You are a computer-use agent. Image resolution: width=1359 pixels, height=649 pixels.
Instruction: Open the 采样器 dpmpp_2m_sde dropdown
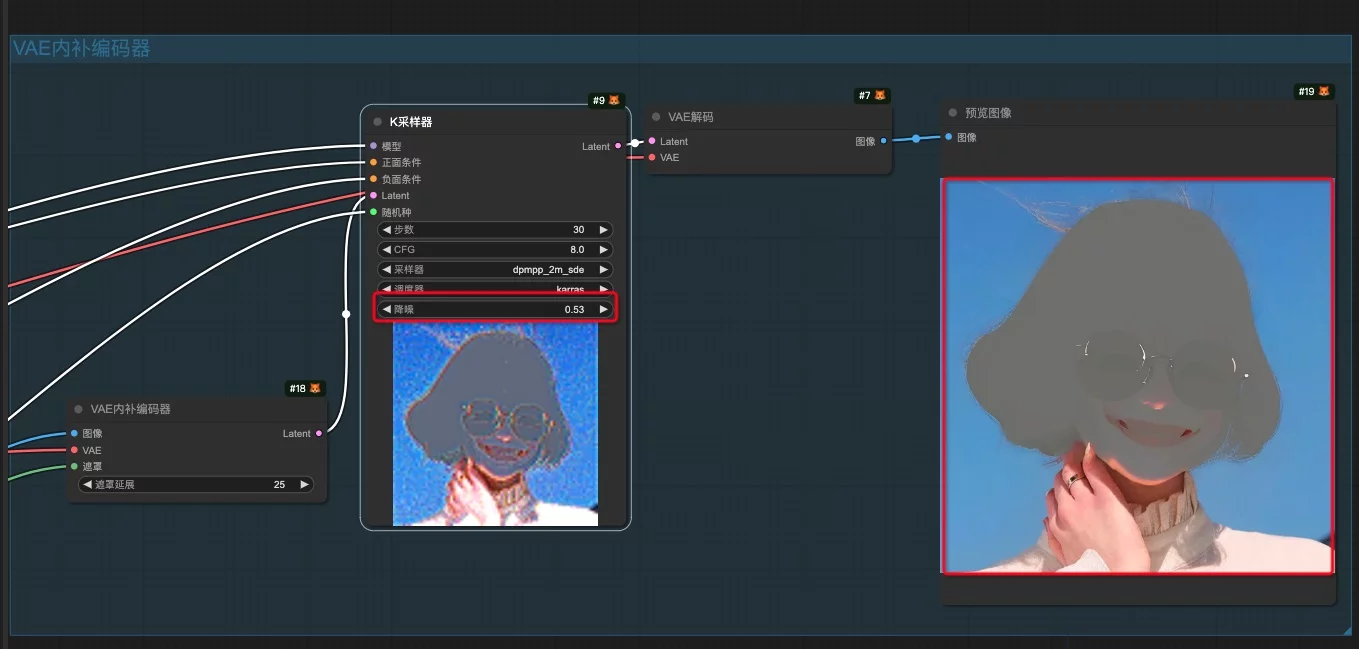click(x=495, y=270)
